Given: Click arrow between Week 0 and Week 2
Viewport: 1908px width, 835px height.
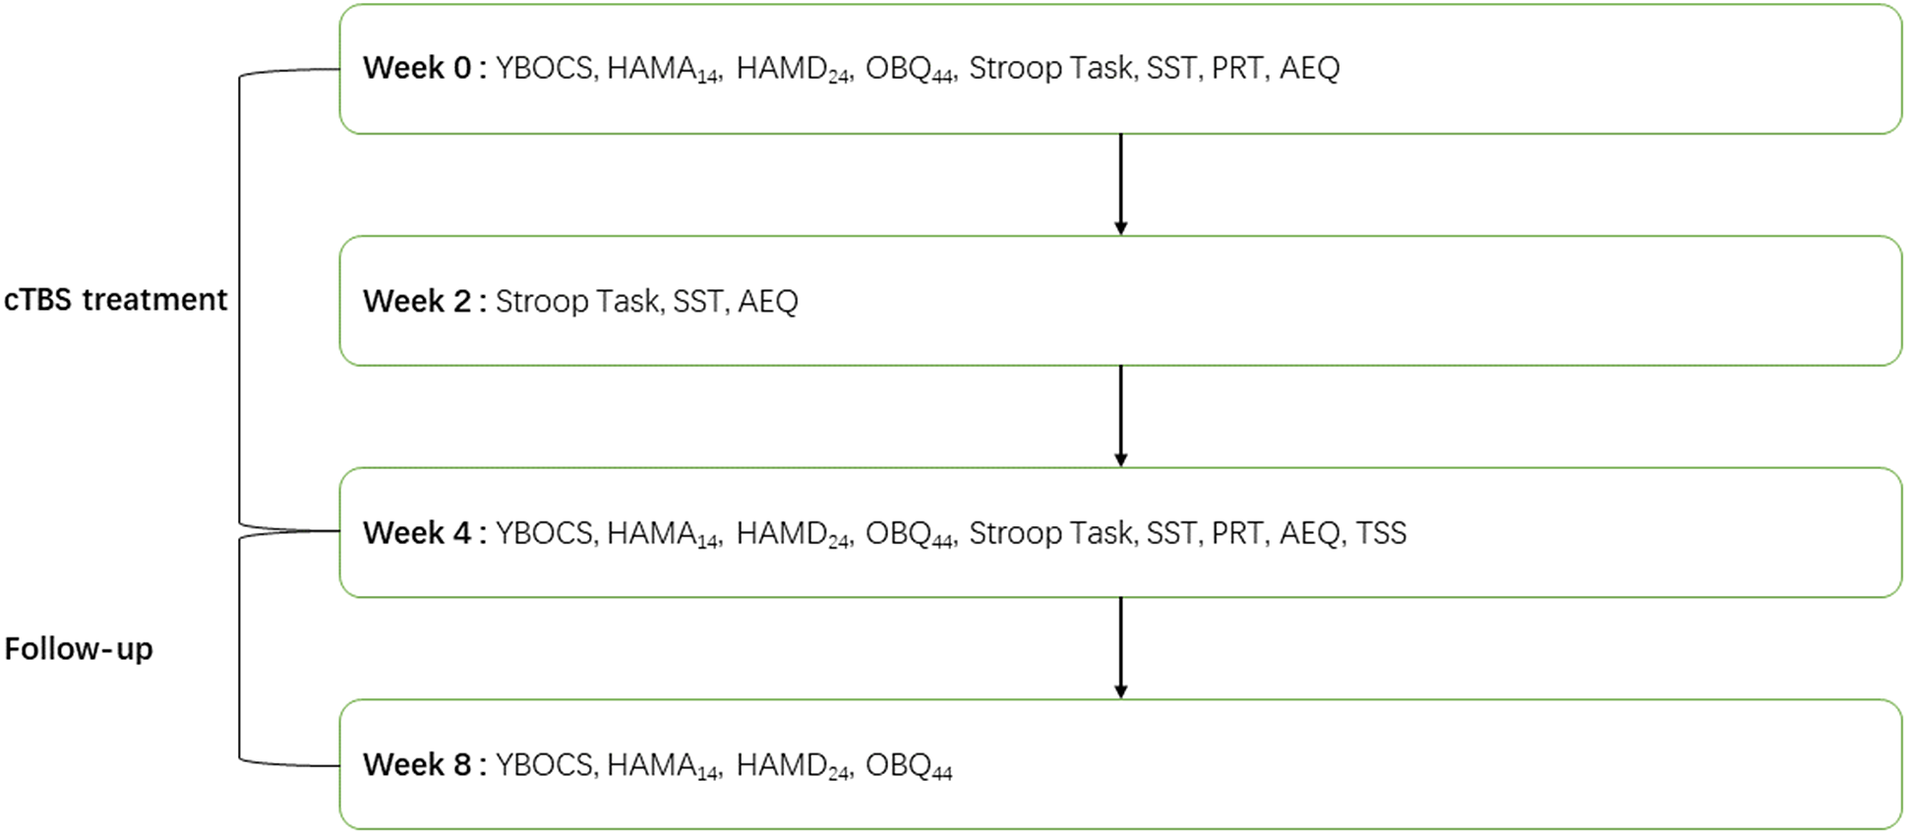Looking at the screenshot, I should coord(1120,184).
